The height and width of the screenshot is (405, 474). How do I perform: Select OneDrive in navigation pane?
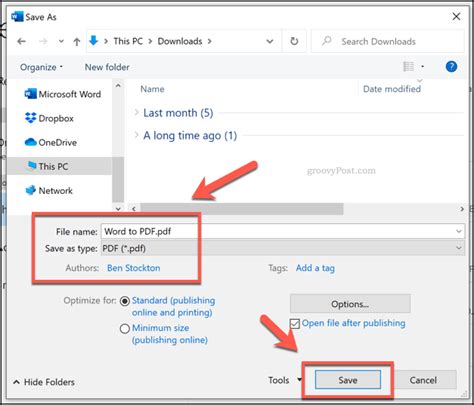(51, 142)
